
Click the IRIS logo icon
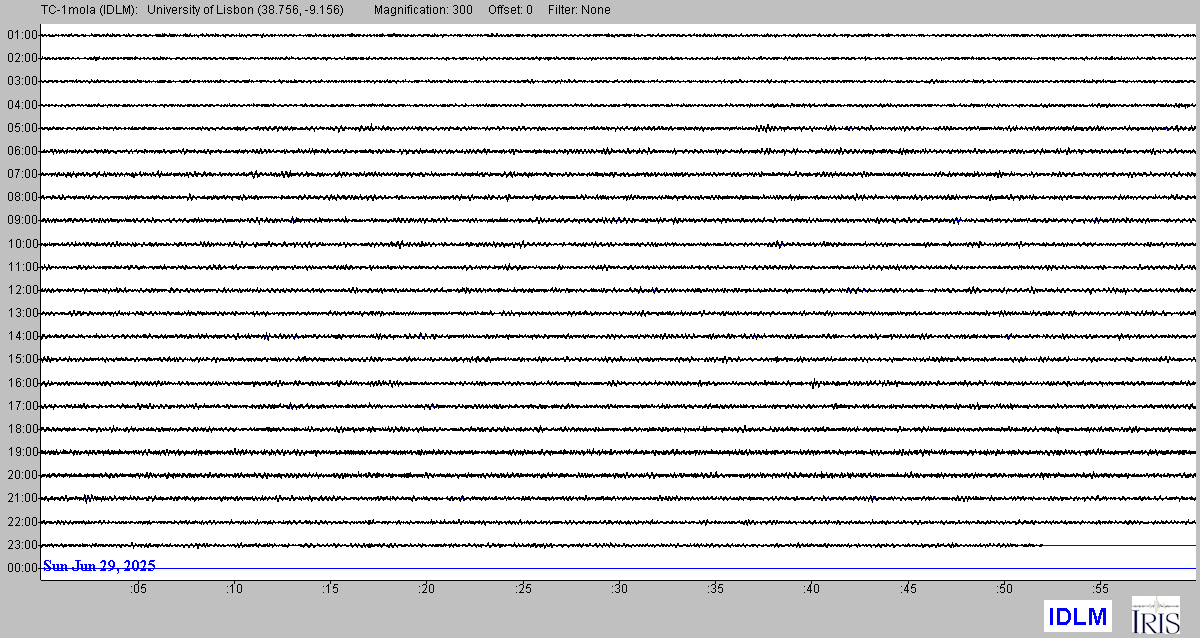pyautogui.click(x=1155, y=615)
